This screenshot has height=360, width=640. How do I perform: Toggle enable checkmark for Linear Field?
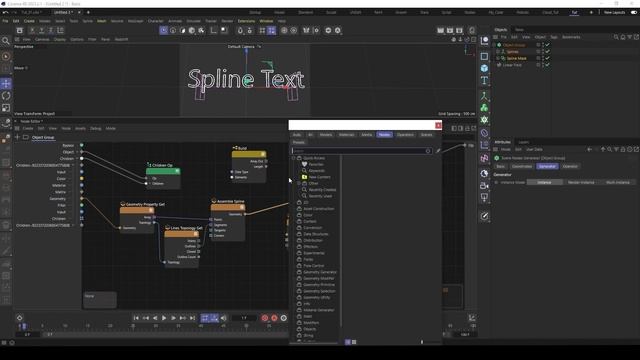[547, 64]
